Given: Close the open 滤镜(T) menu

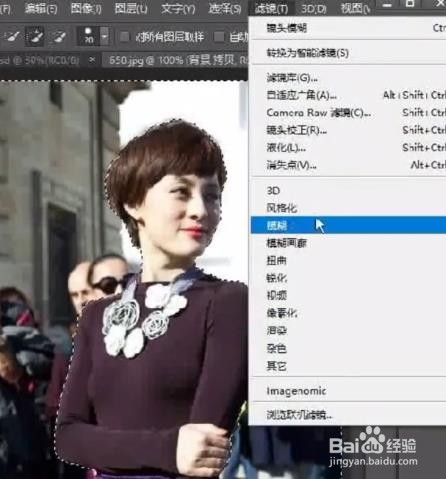Looking at the screenshot, I should [x=271, y=8].
